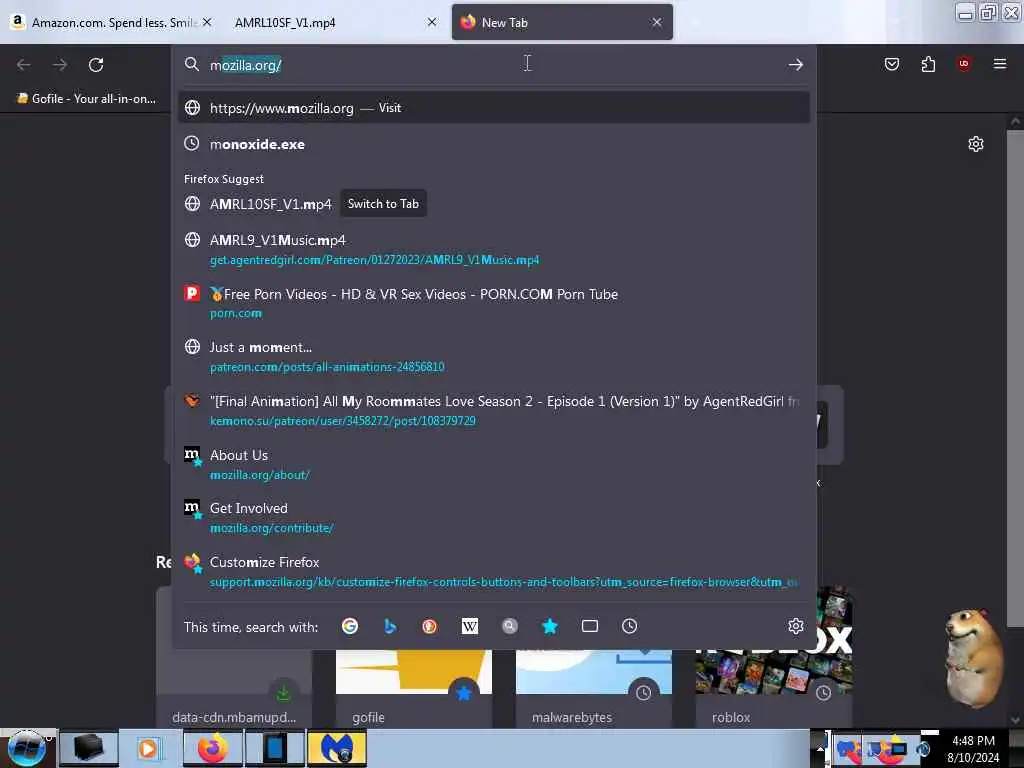
Task: Show hidden system tray icons arrow
Action: tap(820, 748)
